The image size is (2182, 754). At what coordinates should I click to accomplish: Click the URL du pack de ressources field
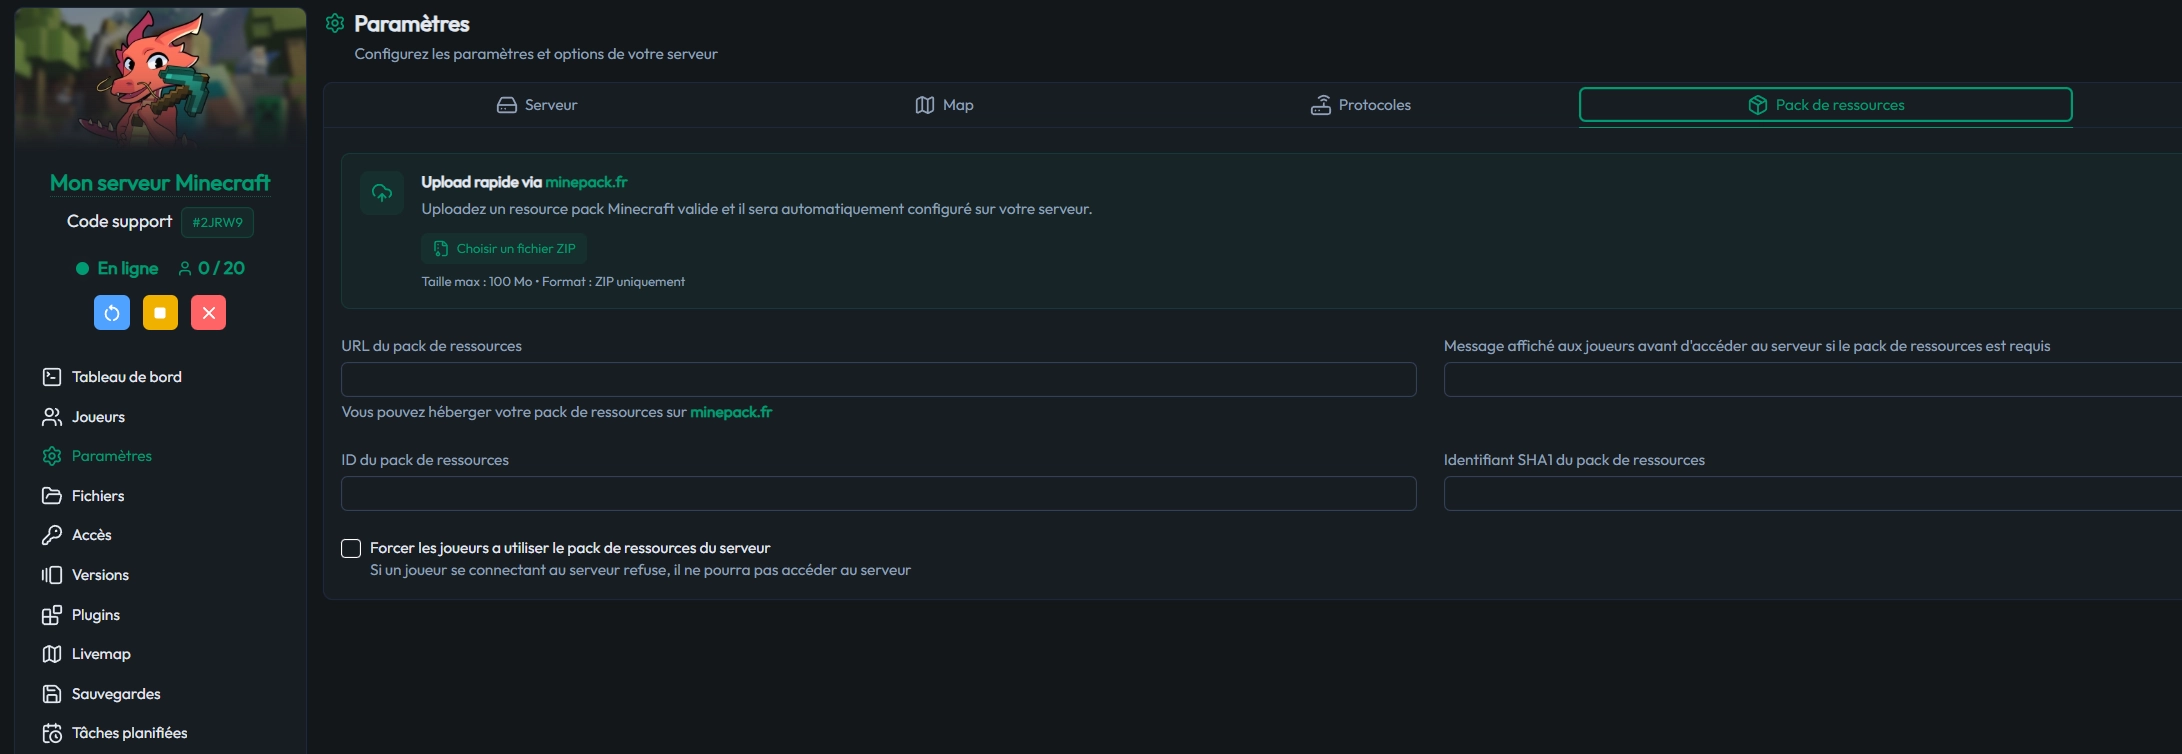click(x=878, y=380)
